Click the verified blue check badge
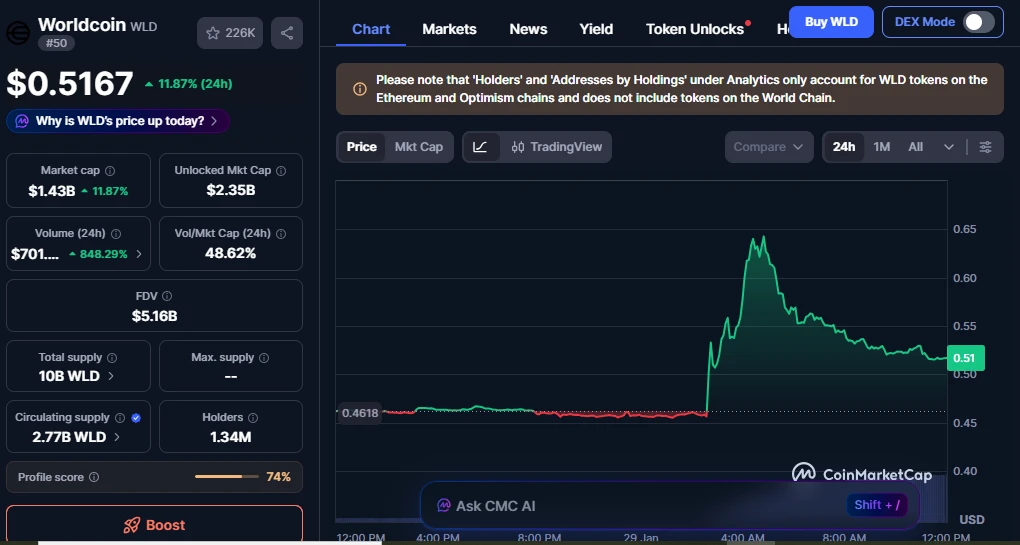 (x=136, y=418)
